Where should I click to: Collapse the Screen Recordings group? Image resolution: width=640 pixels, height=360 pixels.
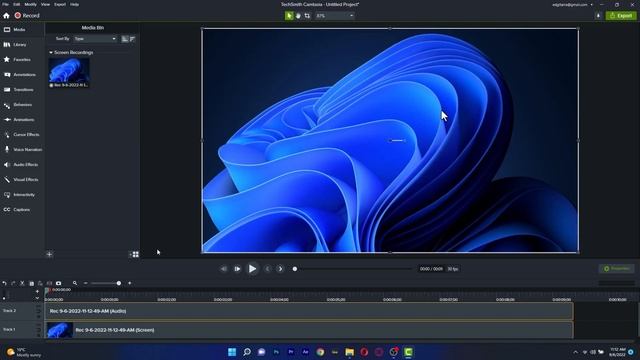click(51, 53)
